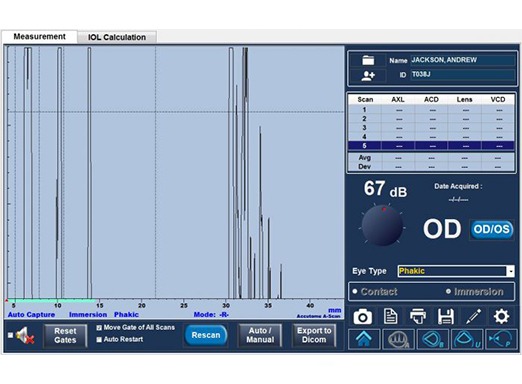Open the Eye Type dropdown arrow
The height and width of the screenshot is (384, 522).
click(510, 271)
